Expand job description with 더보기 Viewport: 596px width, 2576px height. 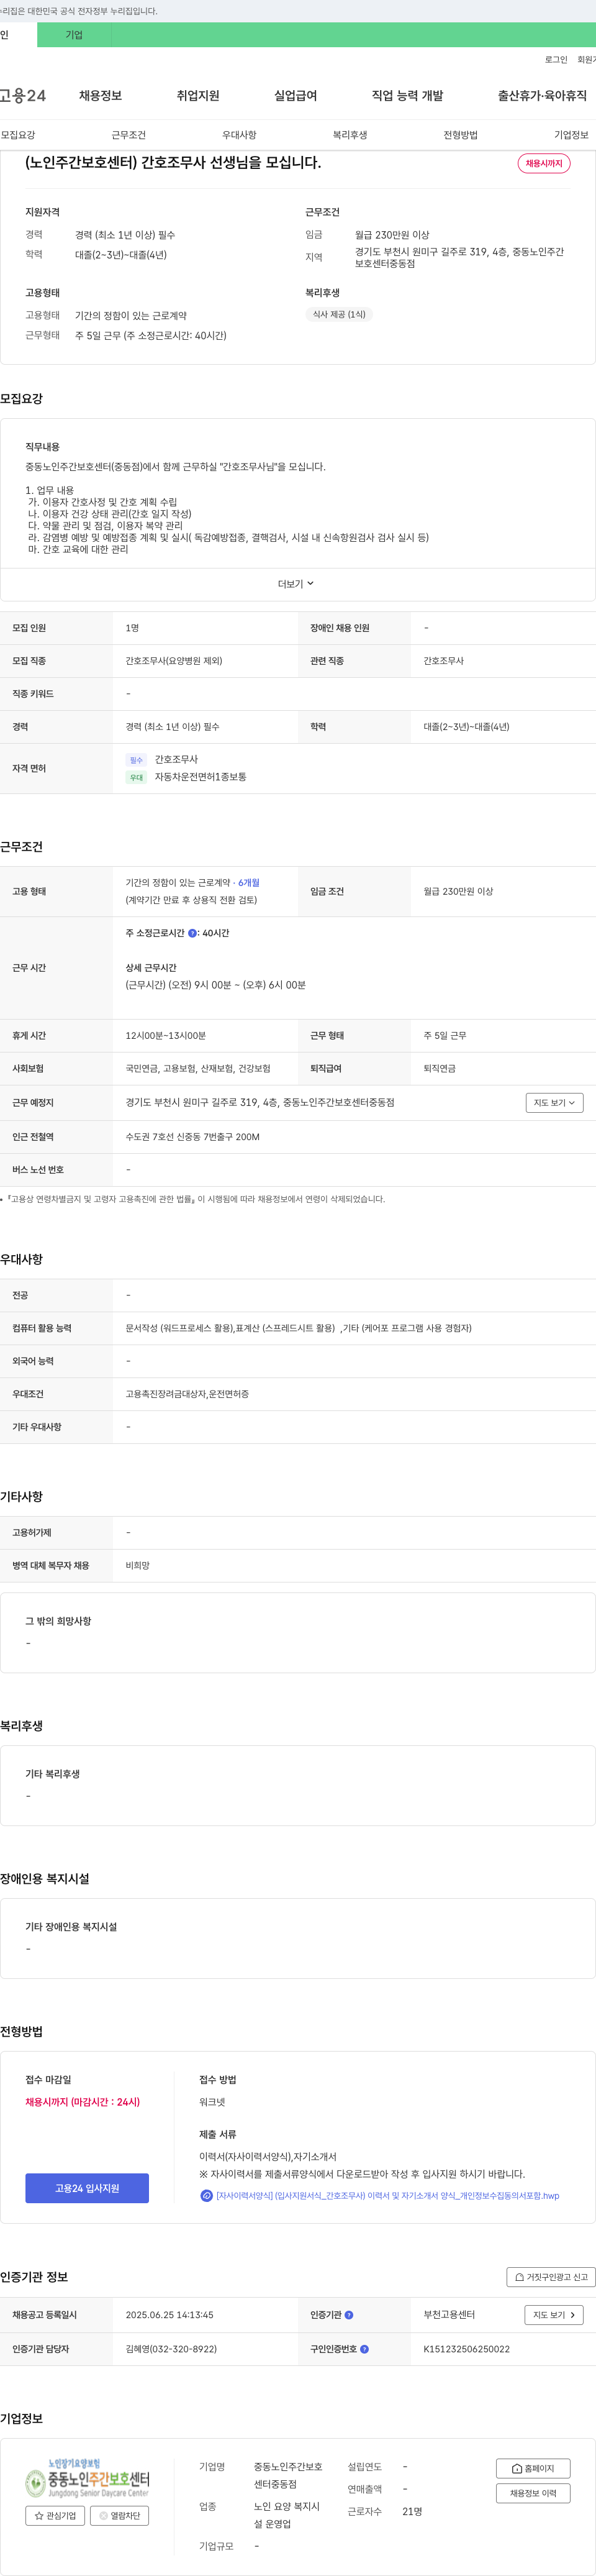[x=296, y=584]
